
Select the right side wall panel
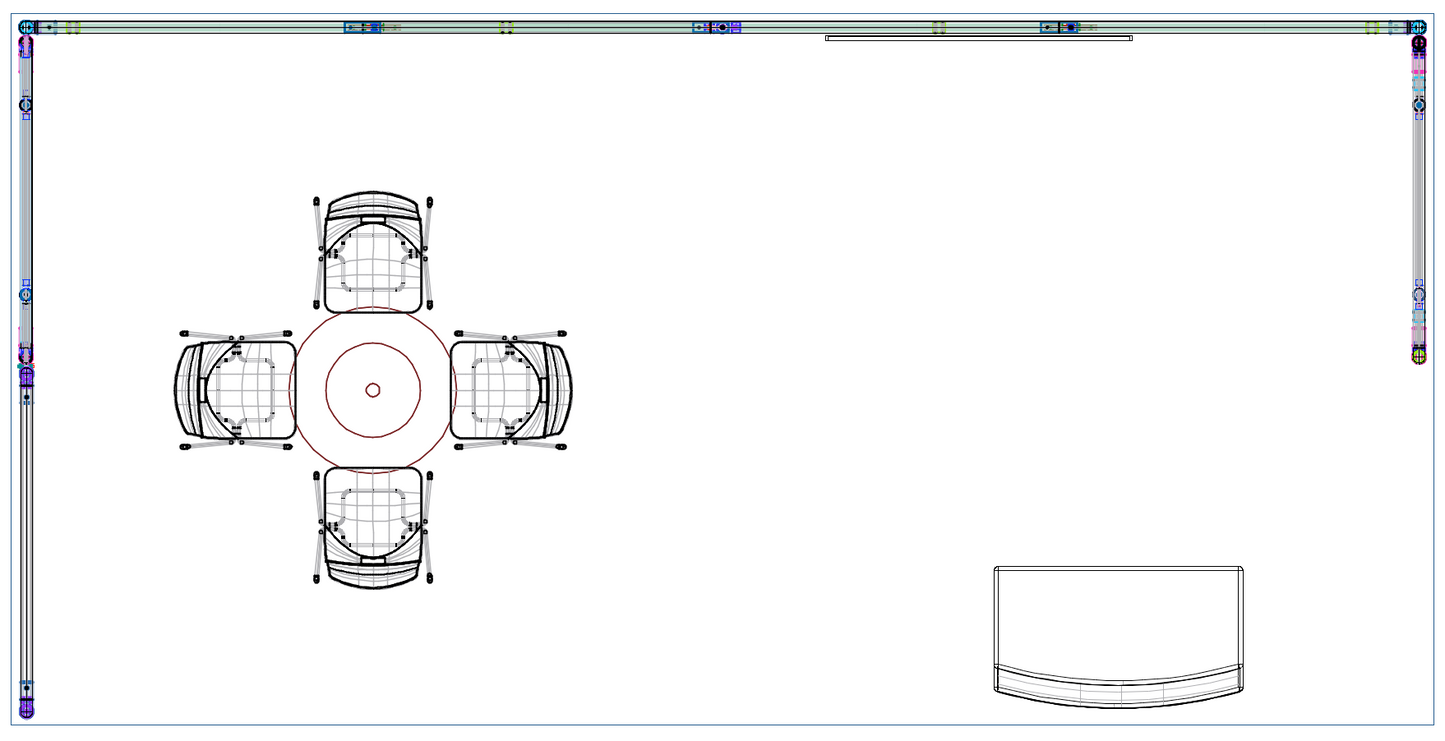(x=1418, y=200)
